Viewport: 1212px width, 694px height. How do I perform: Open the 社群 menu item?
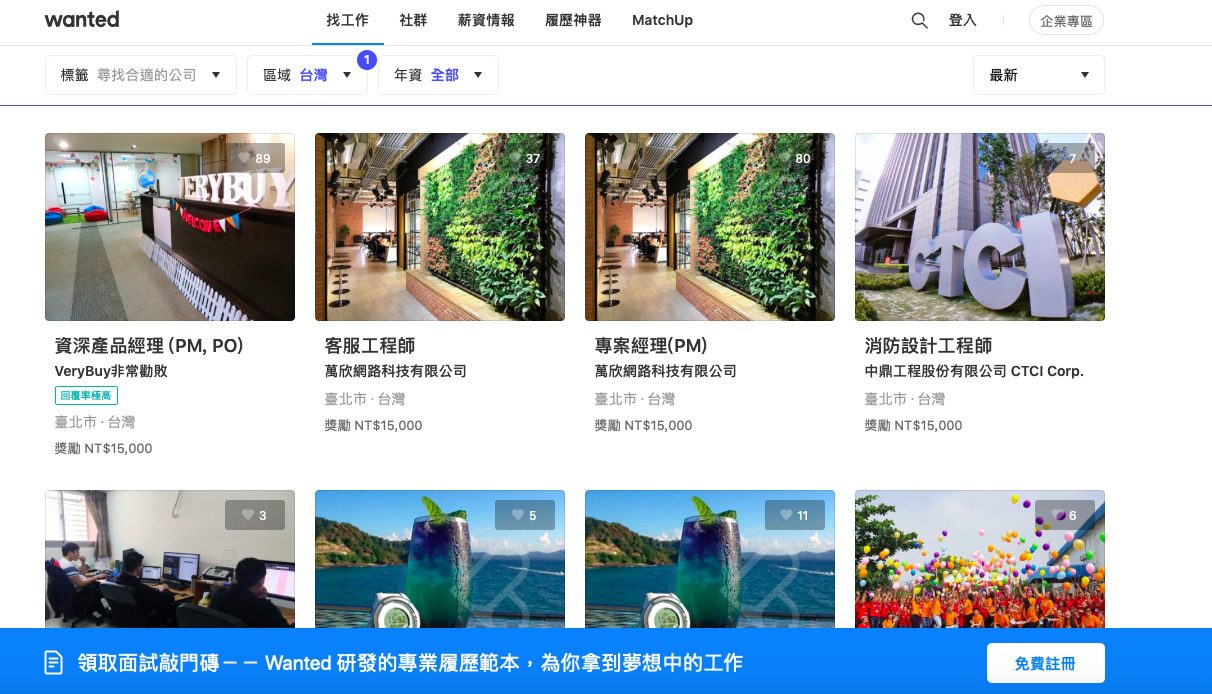413,20
